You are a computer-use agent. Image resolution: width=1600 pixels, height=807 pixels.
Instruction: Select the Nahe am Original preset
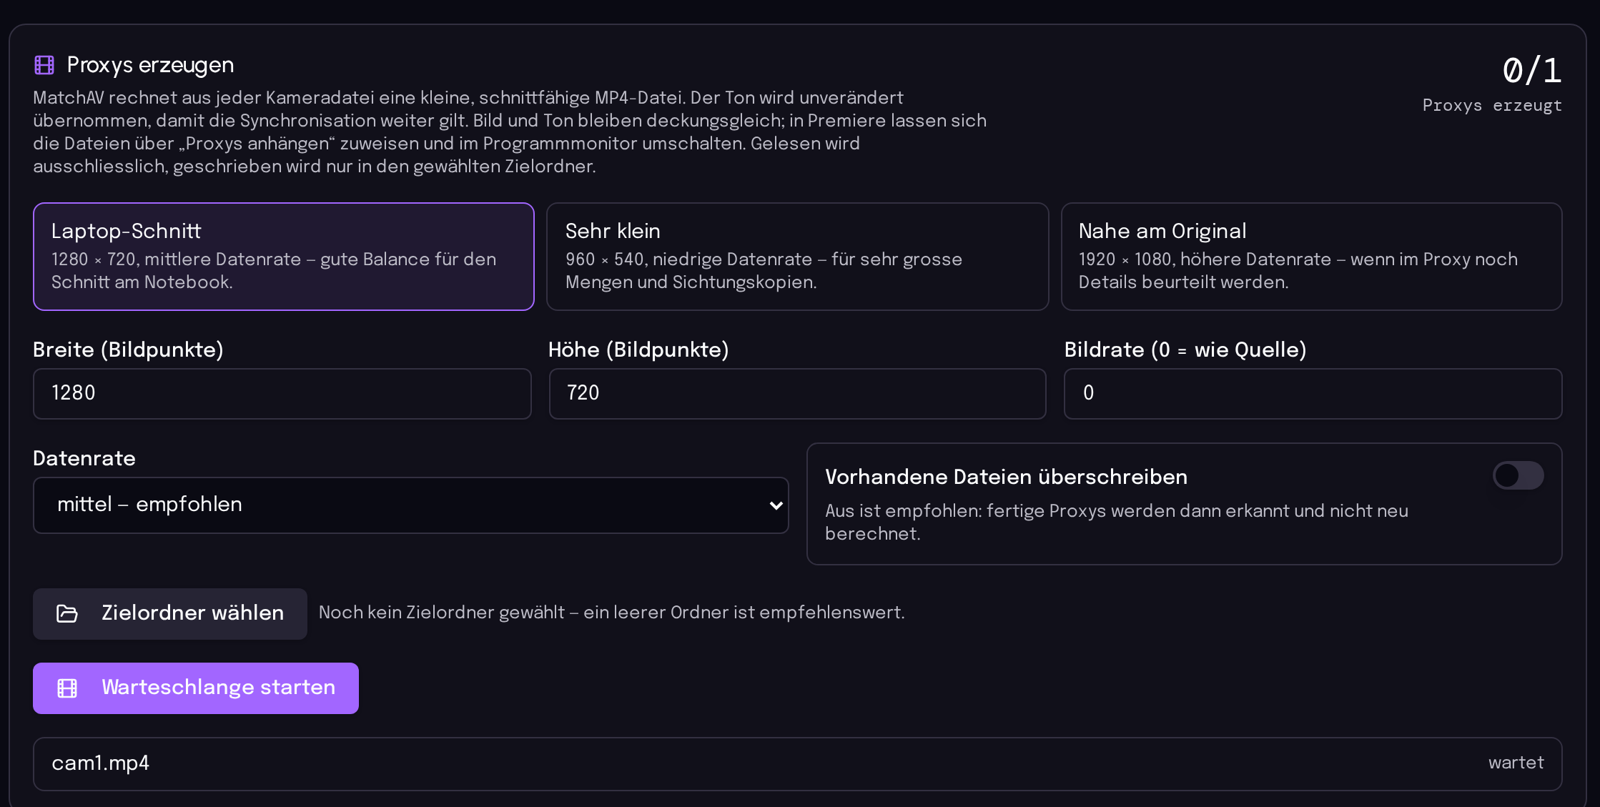[1311, 256]
